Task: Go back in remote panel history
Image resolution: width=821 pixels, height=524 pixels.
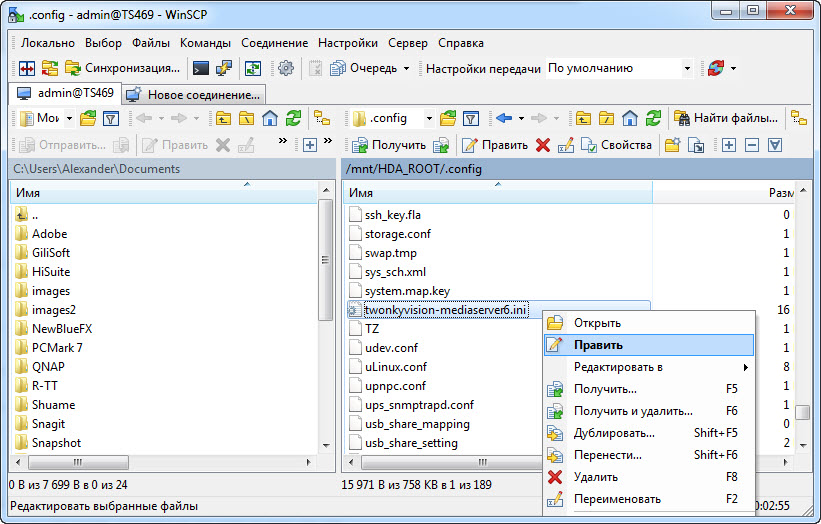Action: 504,118
